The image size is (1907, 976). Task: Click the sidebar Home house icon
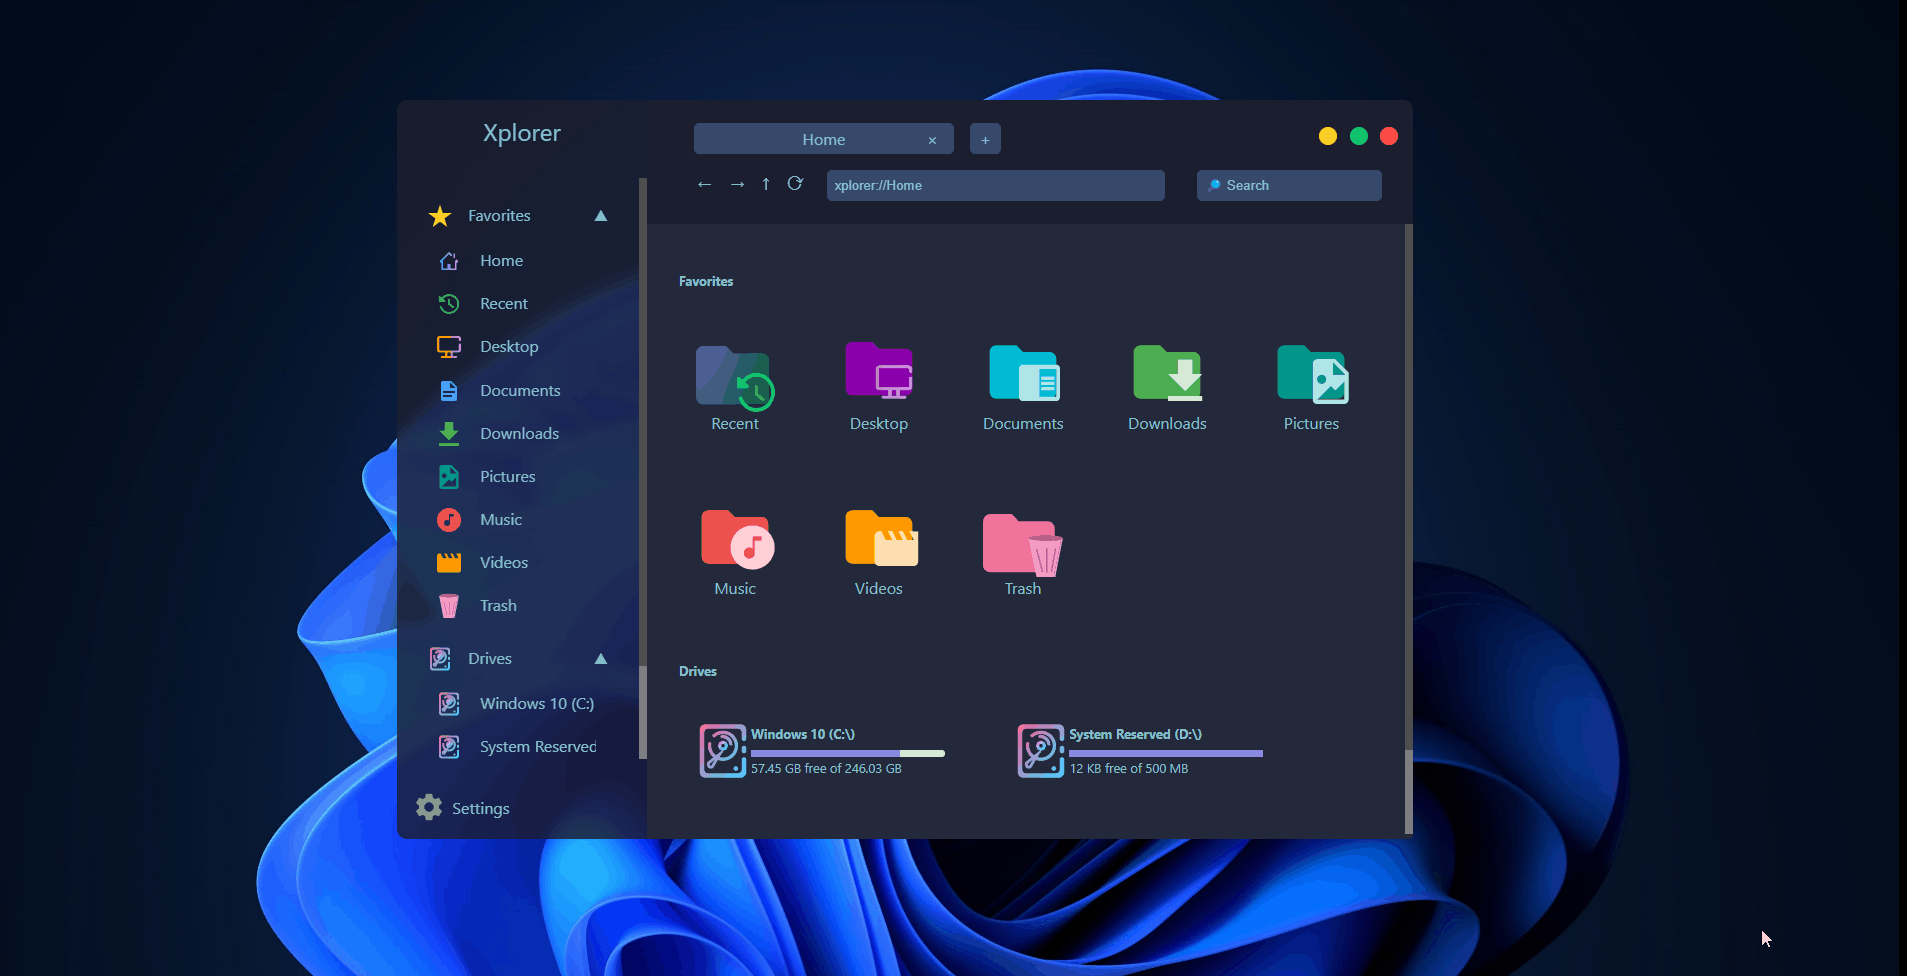point(449,261)
